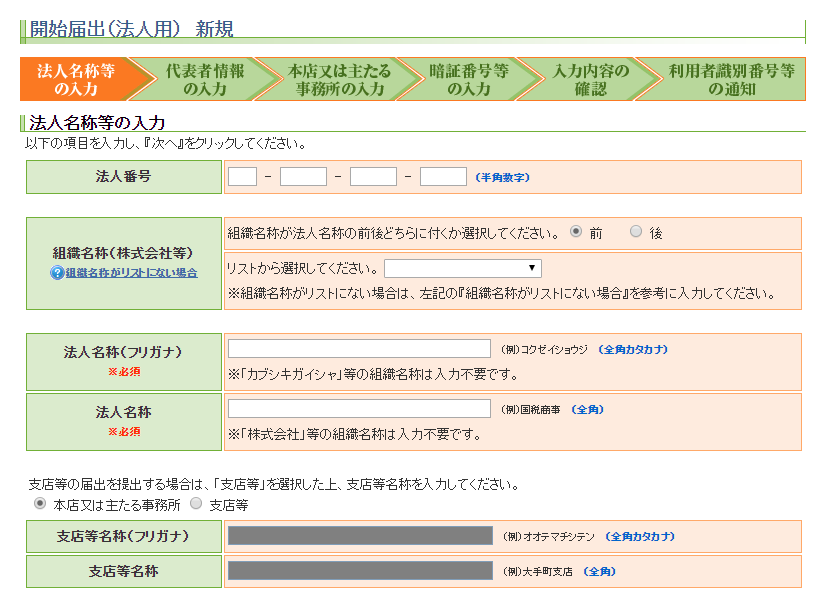Screen dimensions: 826x608
Task: Go to 代表者情報の入力 step
Action: (x=204, y=79)
